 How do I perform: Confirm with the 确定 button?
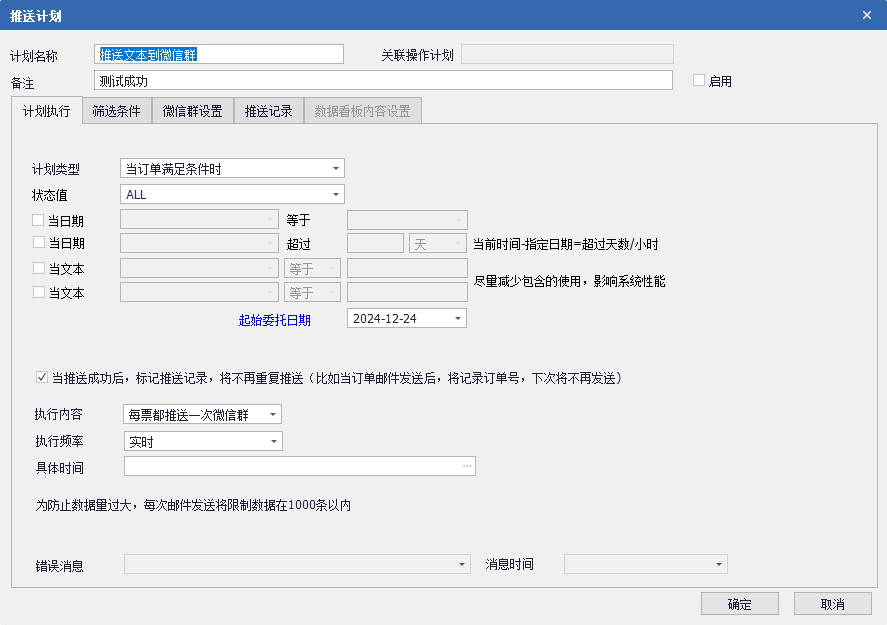(x=739, y=604)
